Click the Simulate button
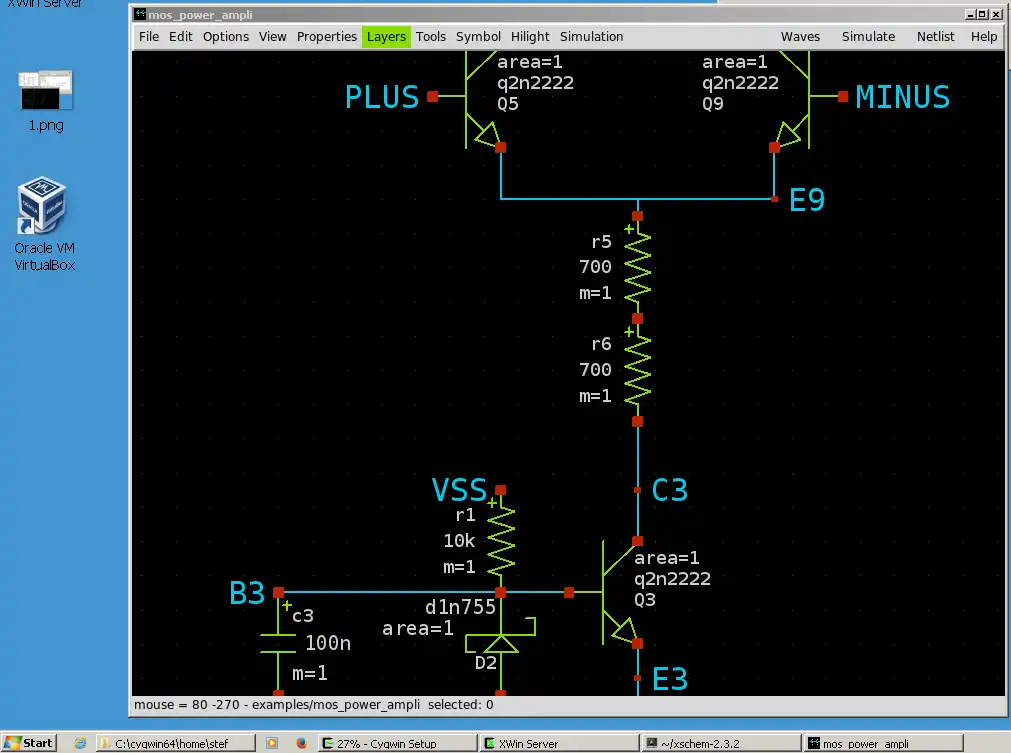The height and width of the screenshot is (753, 1011). 868,36
